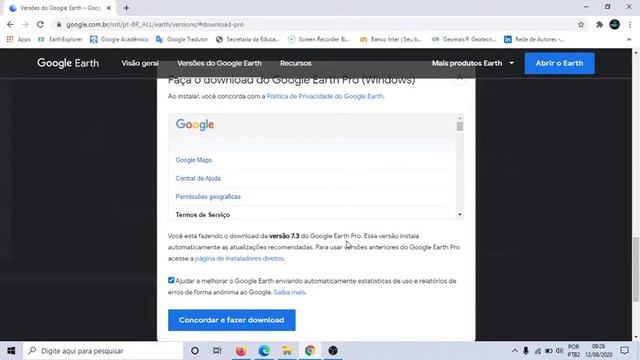Click the page vertical scrollbar thumb

point(636,269)
